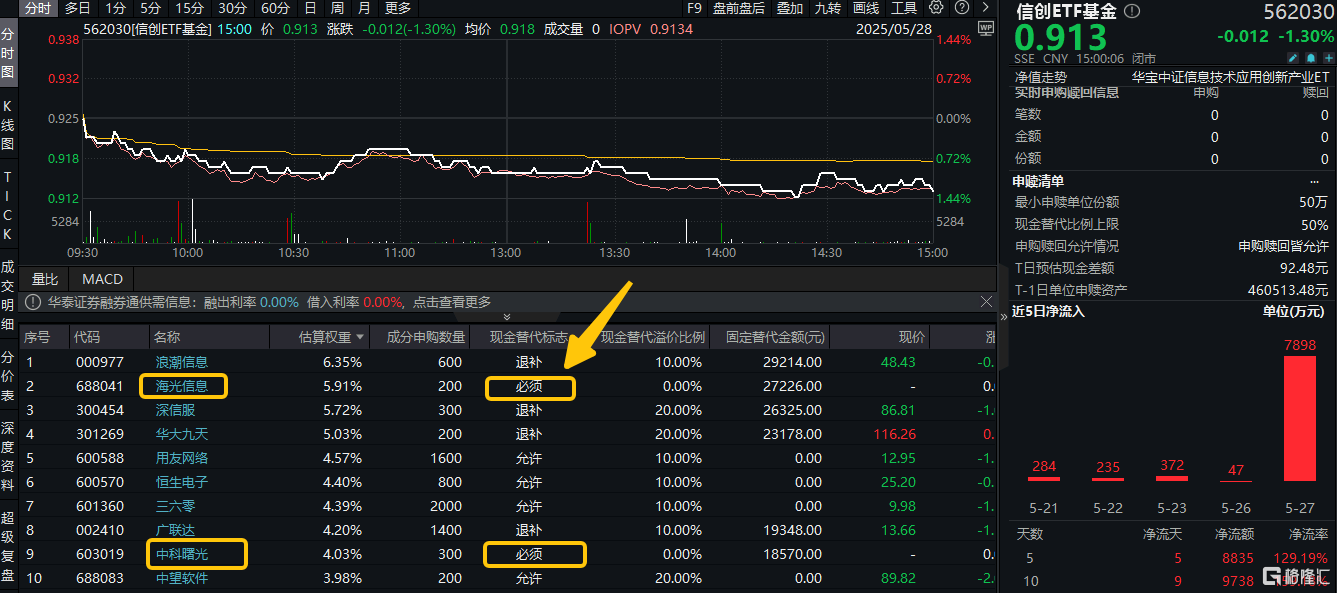Click the WP badge icon on the chart
Screen dimensions: 1337x593
pos(986,29)
